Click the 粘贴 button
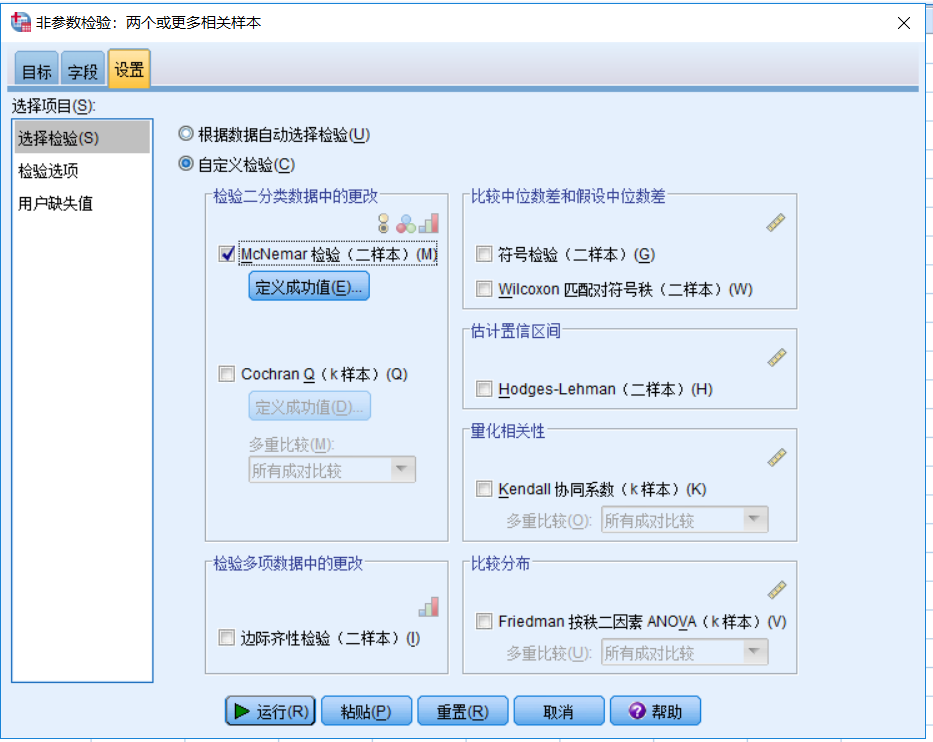The width and height of the screenshot is (933, 742). (366, 710)
